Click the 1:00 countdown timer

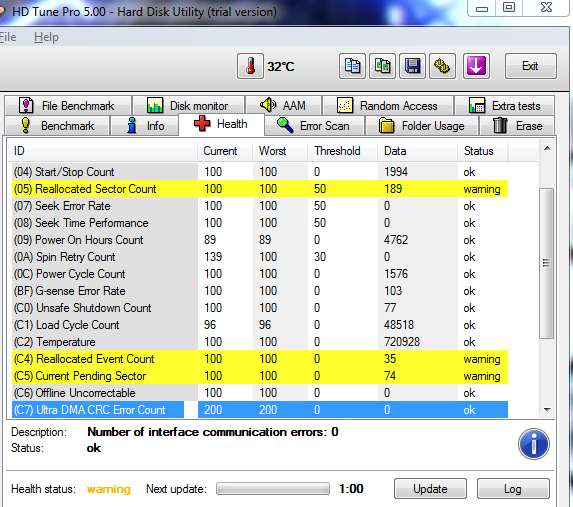[x=351, y=489]
